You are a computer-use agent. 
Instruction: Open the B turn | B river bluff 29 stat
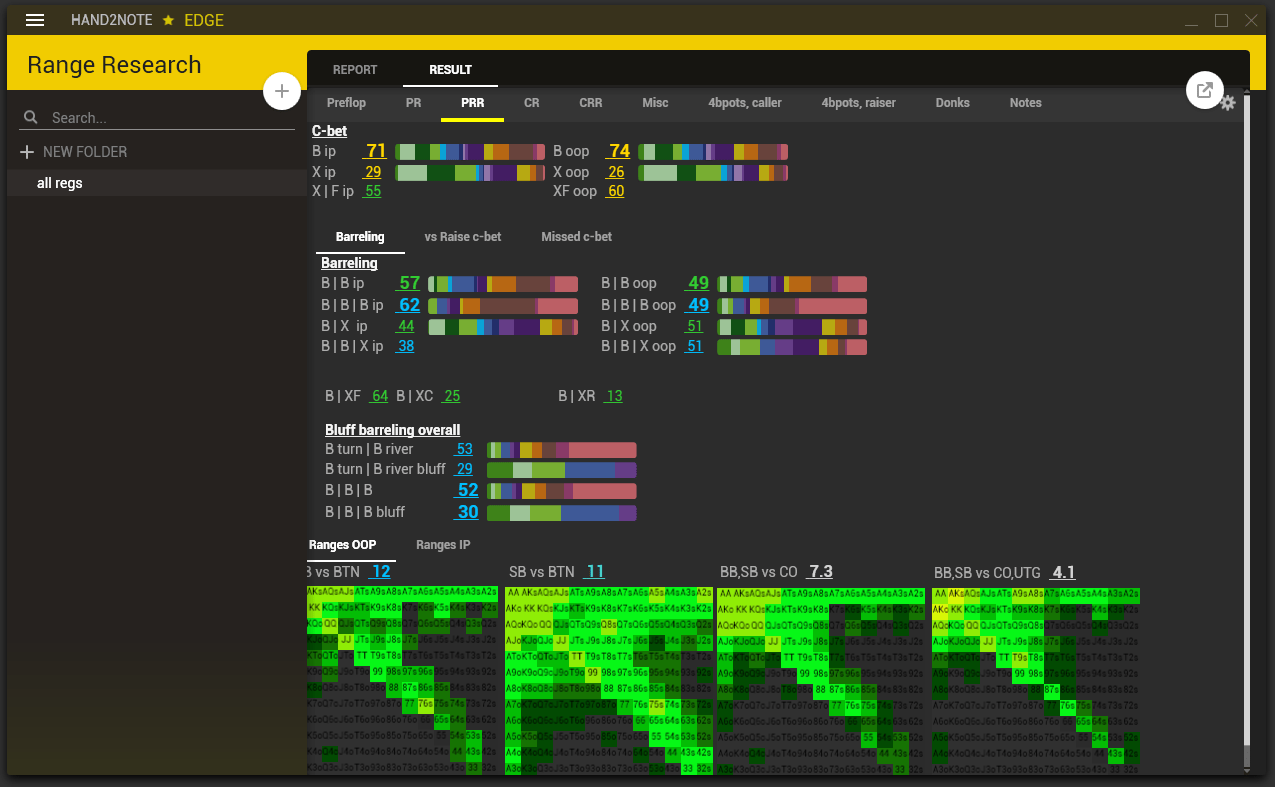coord(464,469)
